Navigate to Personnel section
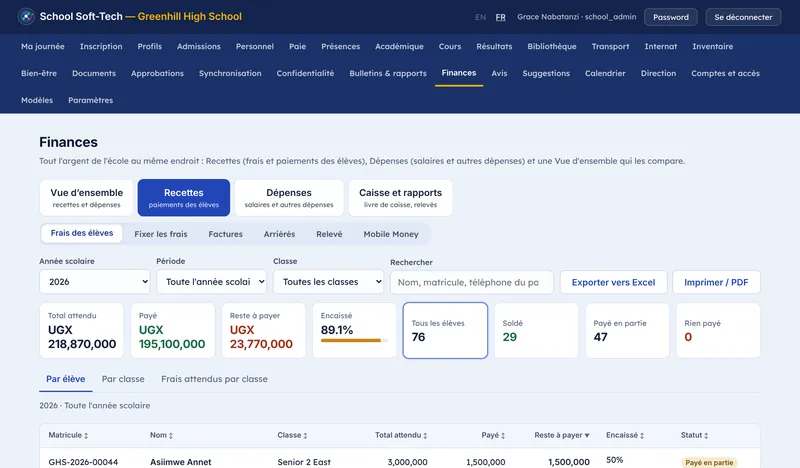This screenshot has height=468, width=800. point(255,46)
